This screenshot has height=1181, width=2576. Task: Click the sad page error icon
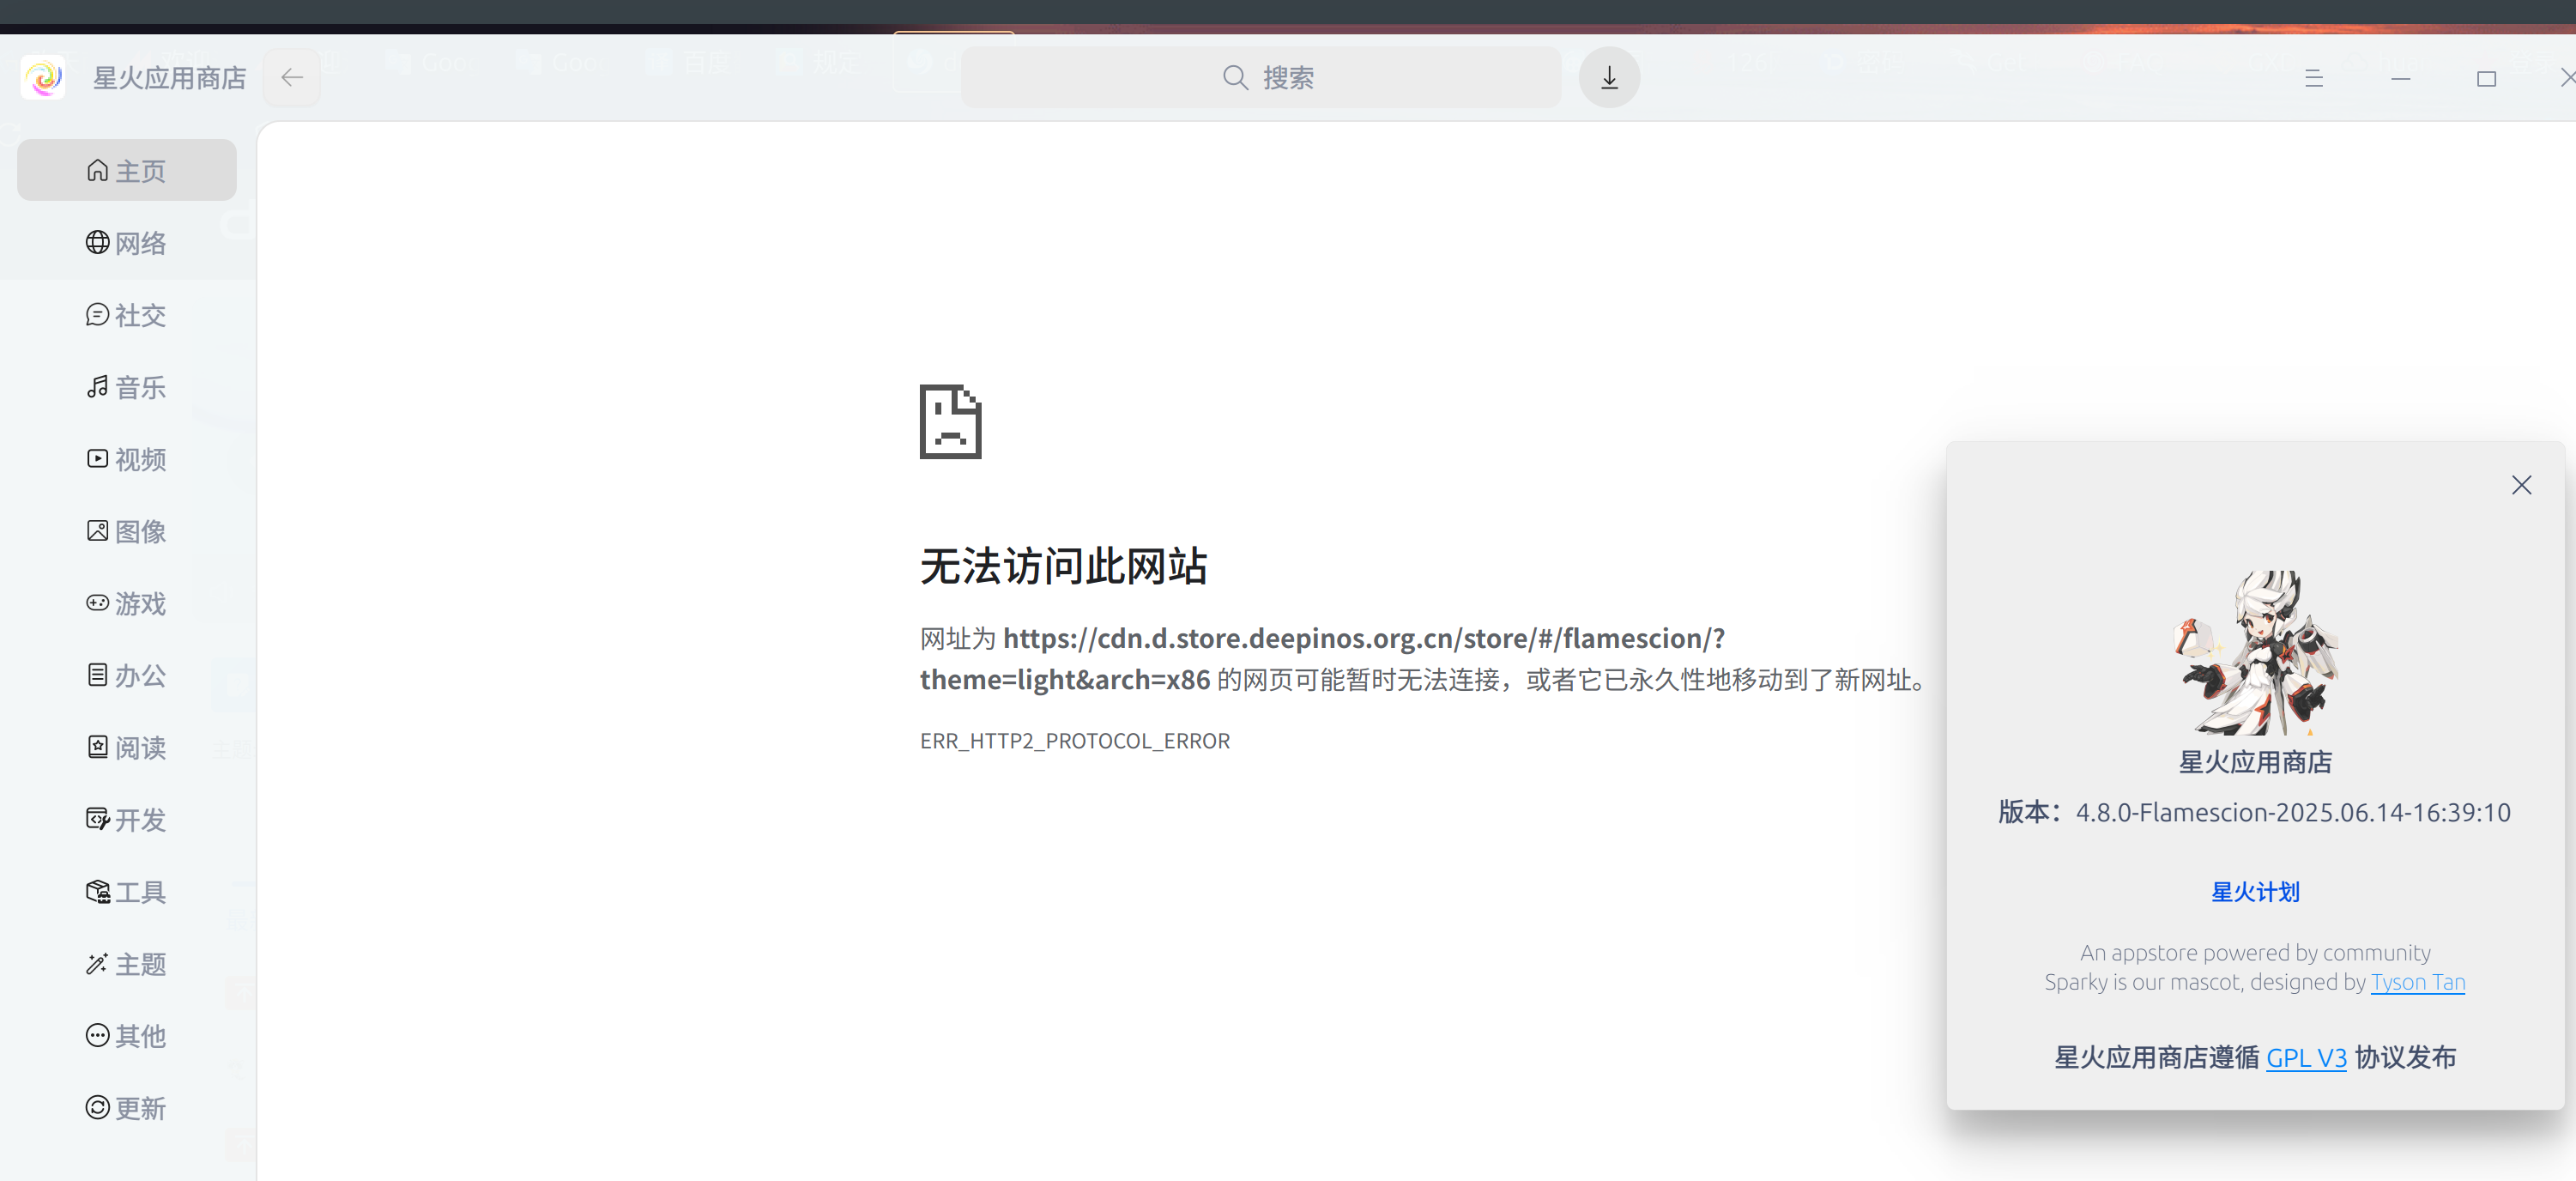[x=950, y=421]
